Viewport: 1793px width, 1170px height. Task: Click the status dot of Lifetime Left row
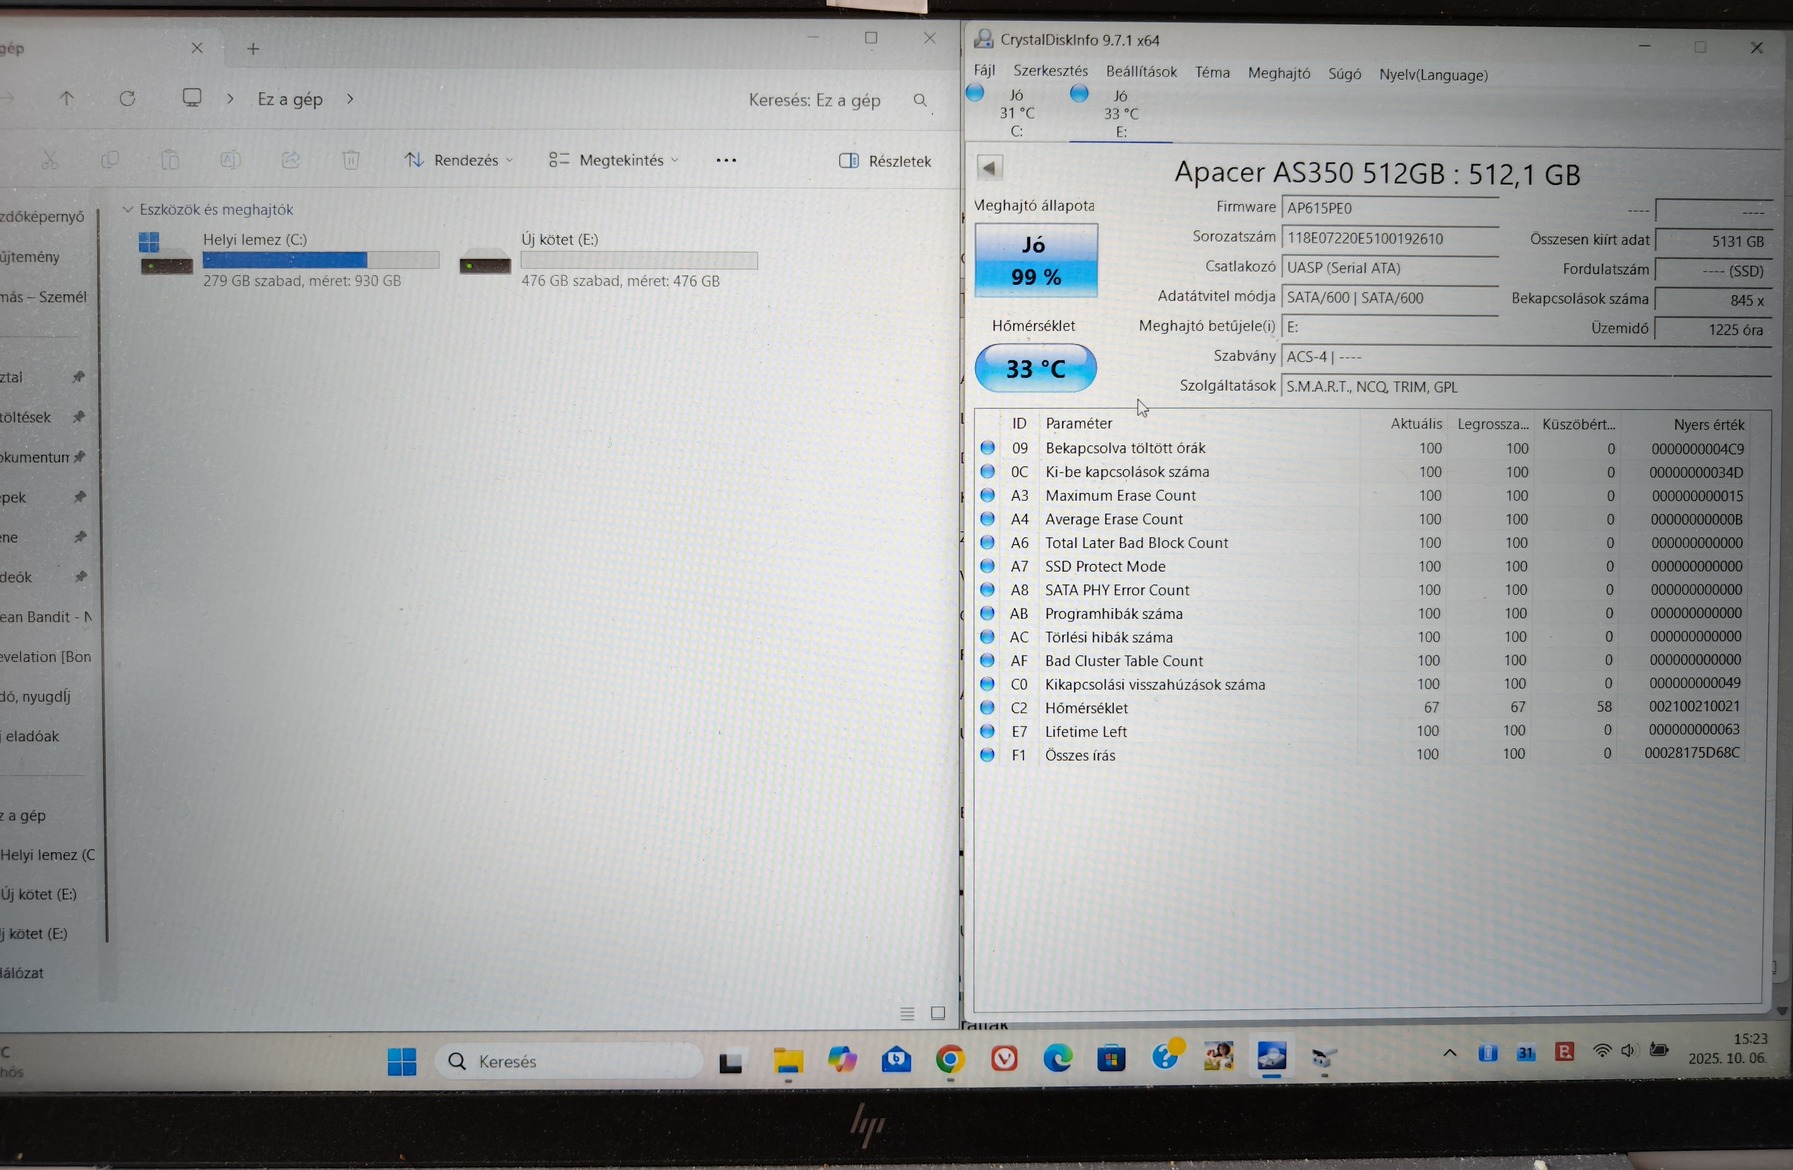(987, 731)
